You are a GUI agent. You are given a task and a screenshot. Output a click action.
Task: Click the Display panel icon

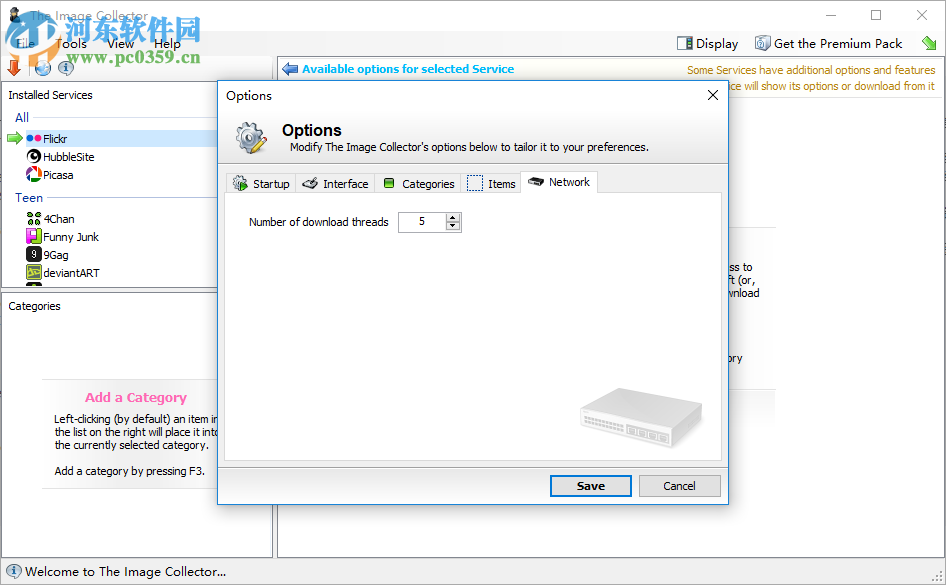point(685,43)
